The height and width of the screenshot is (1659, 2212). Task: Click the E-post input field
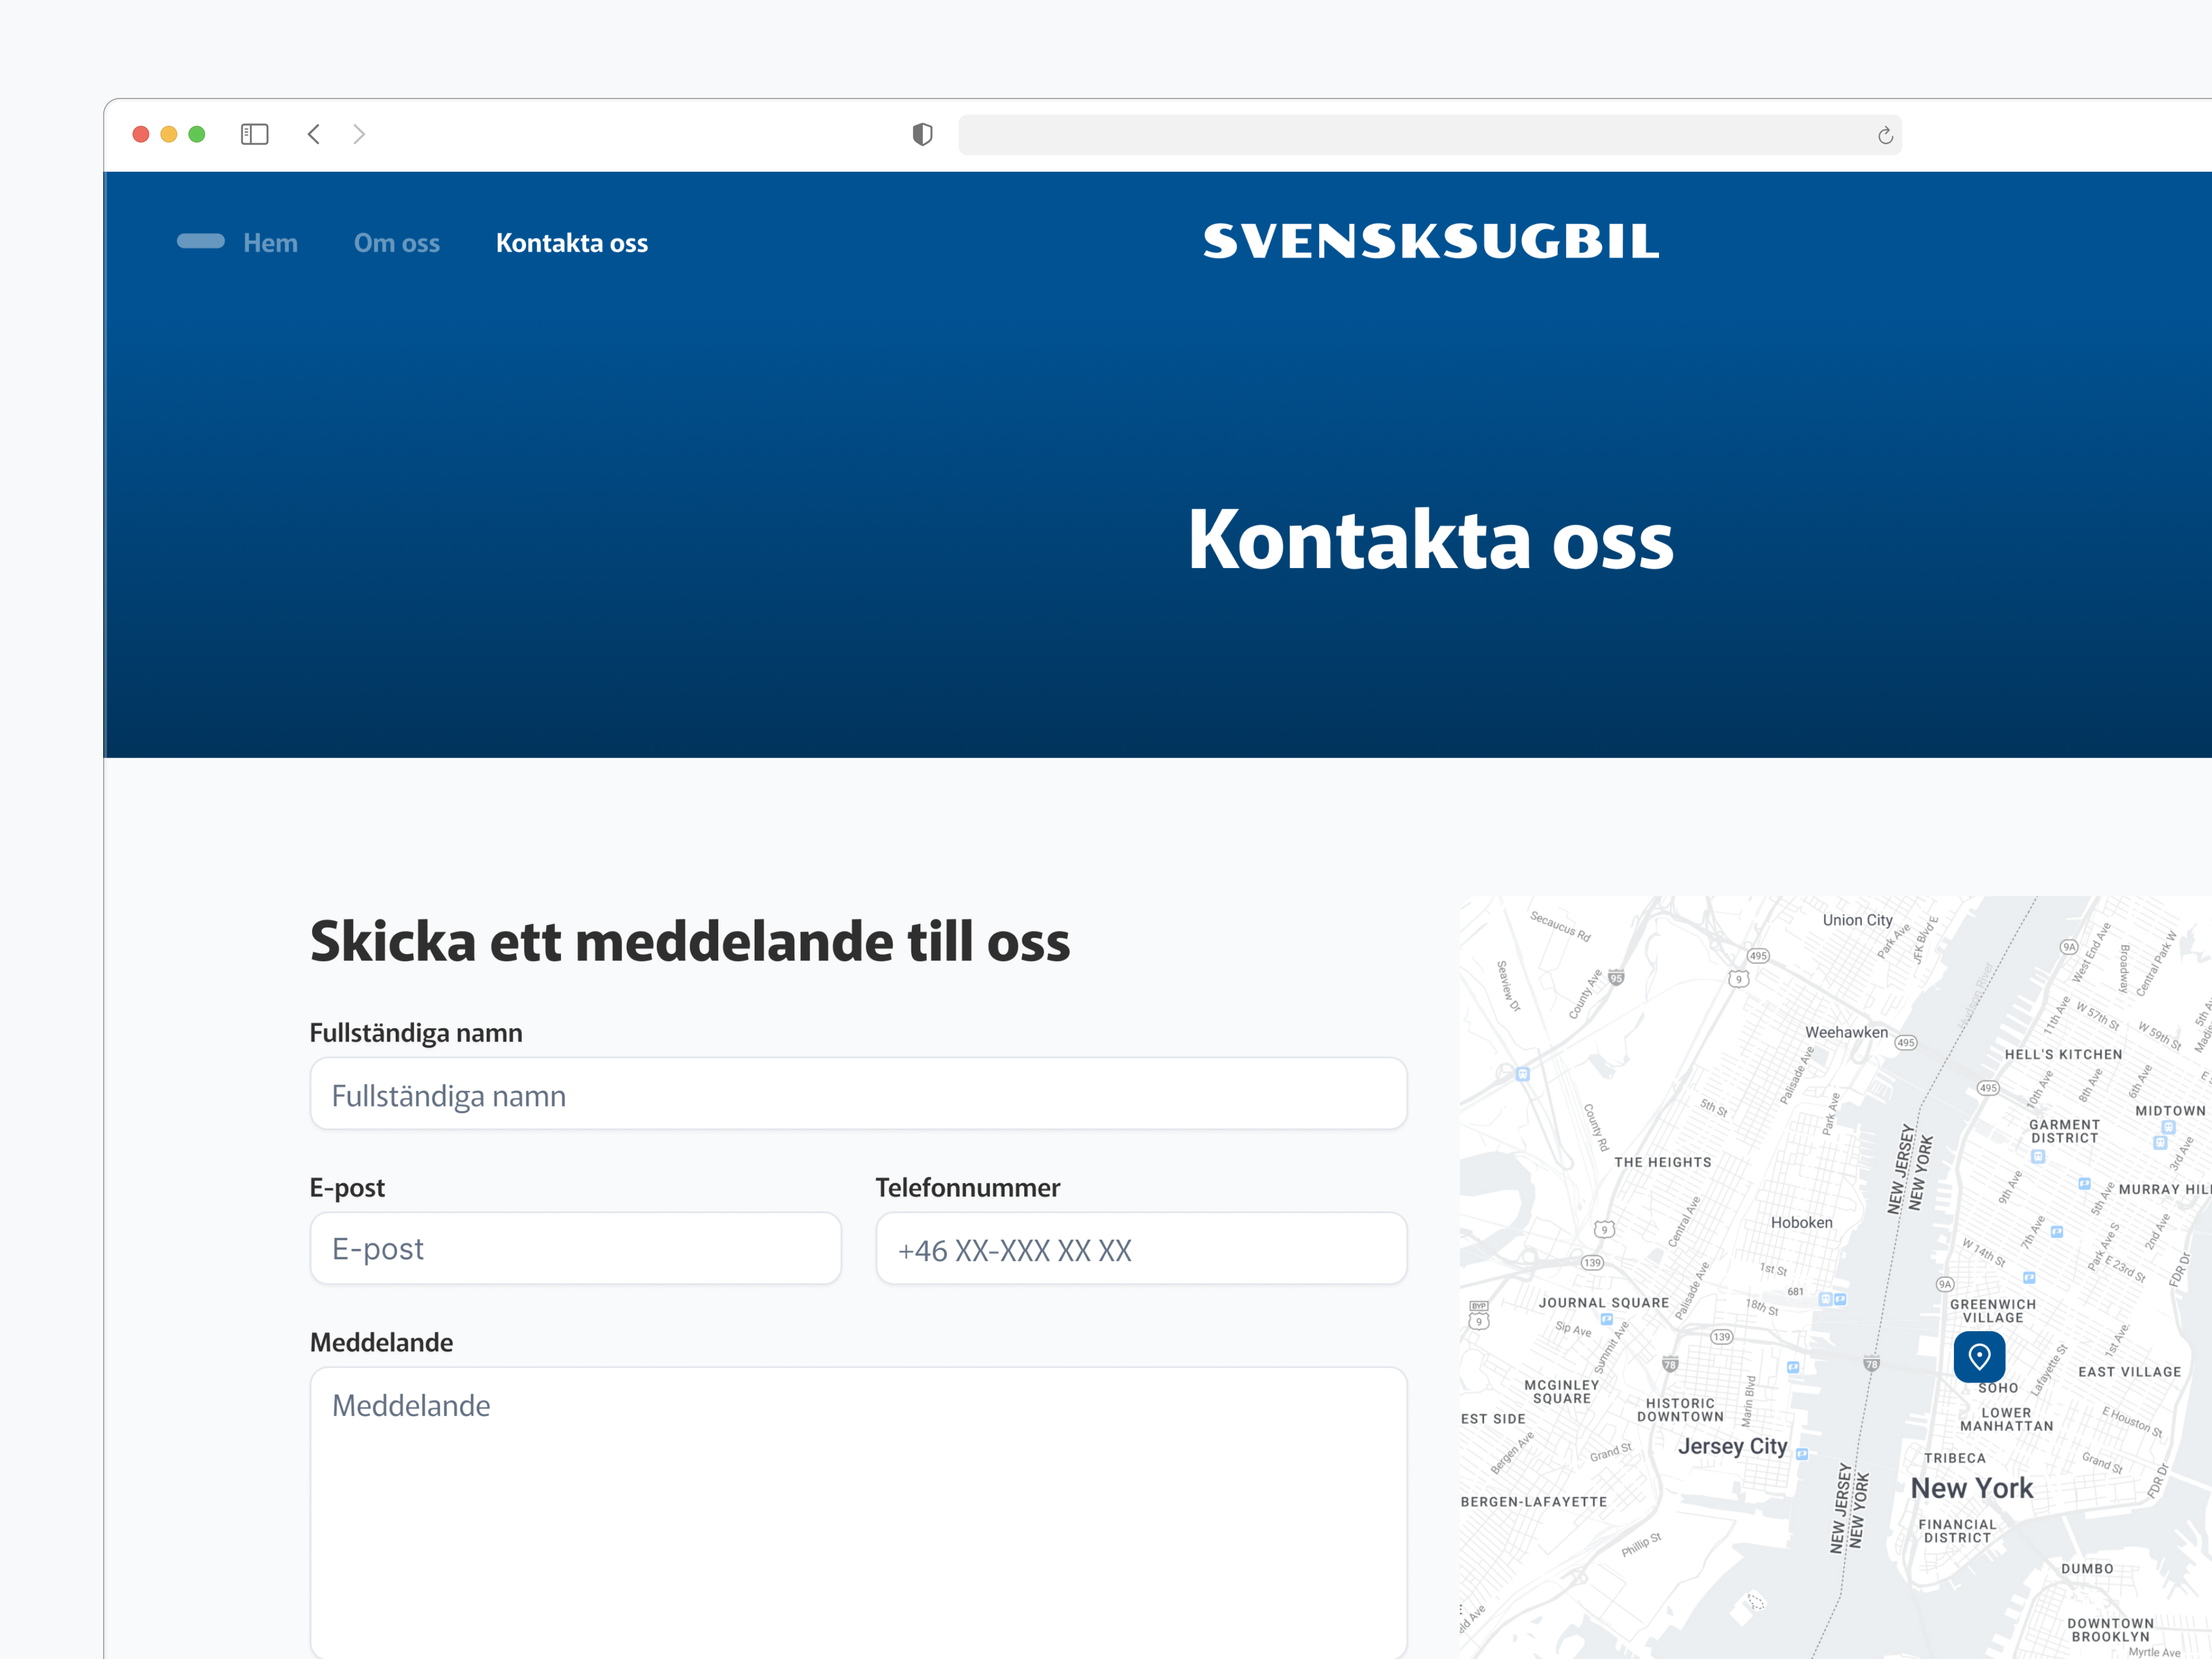pos(575,1248)
